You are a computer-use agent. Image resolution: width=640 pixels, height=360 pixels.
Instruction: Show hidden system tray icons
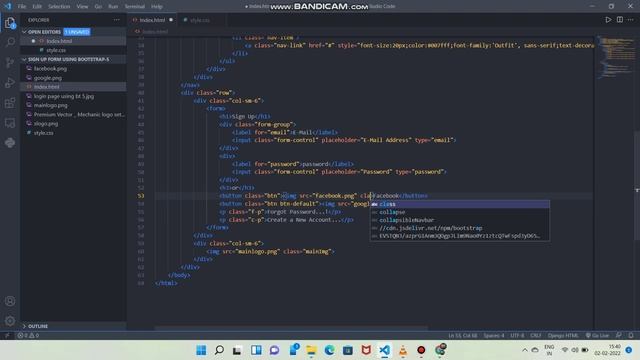point(524,350)
